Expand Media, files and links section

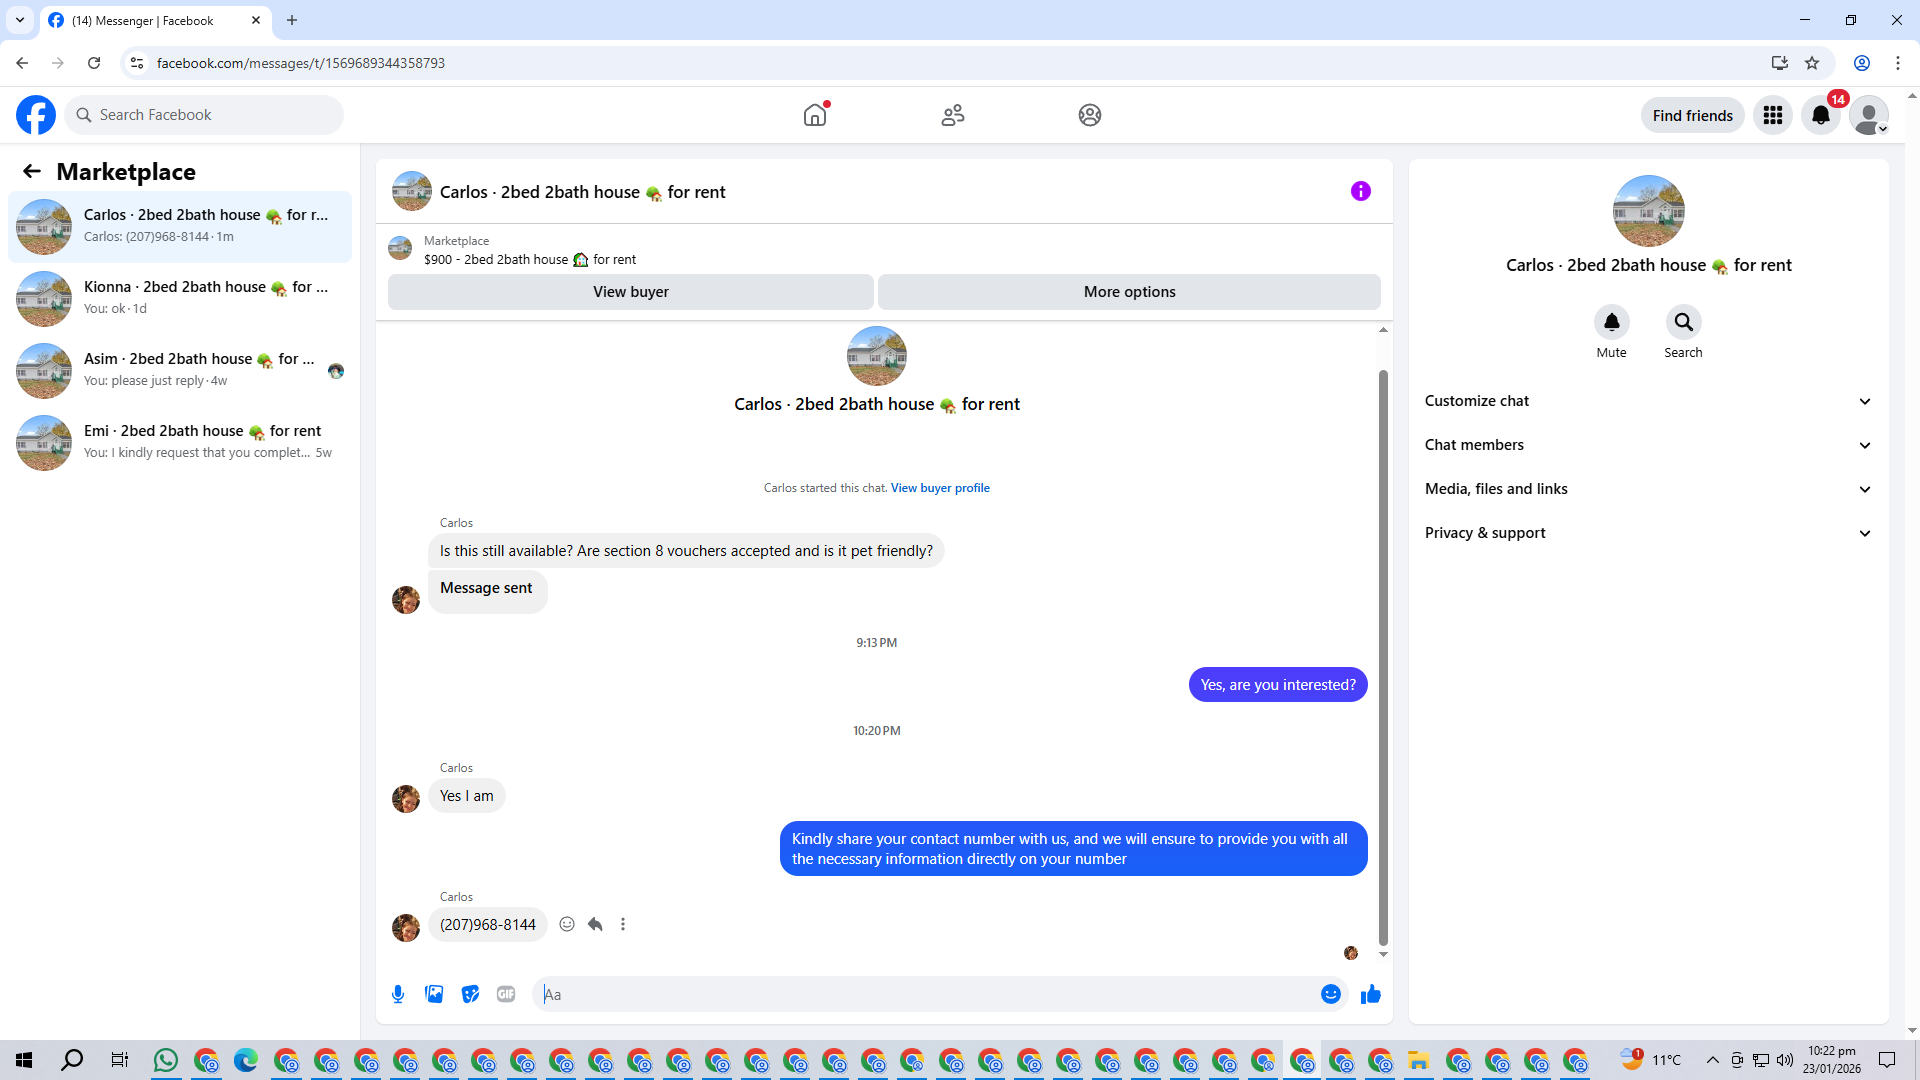1648,489
